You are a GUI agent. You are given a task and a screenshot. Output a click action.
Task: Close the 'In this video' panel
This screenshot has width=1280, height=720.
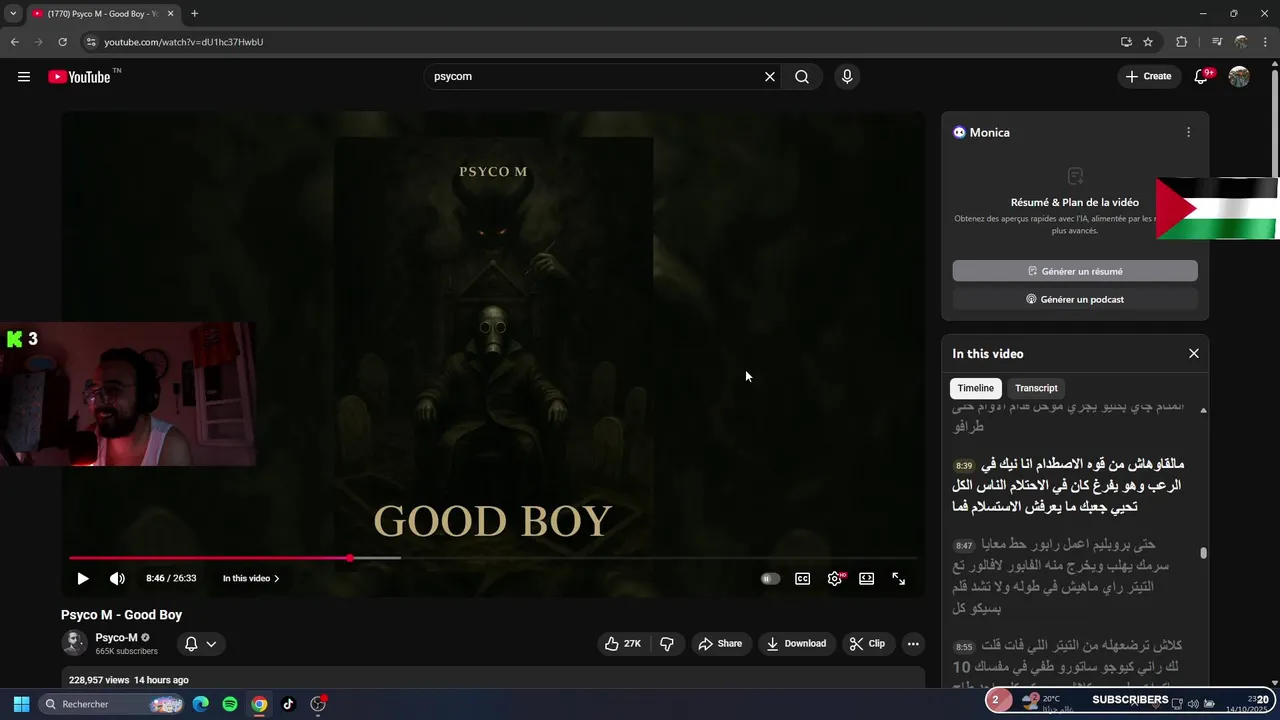(1193, 354)
